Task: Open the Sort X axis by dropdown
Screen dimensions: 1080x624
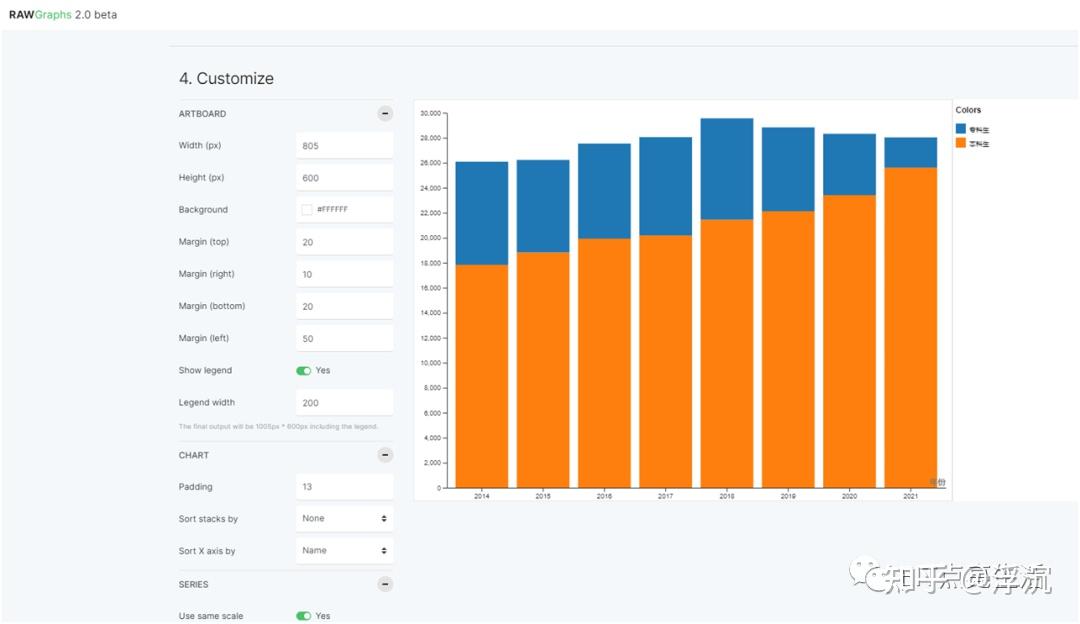Action: tap(344, 550)
